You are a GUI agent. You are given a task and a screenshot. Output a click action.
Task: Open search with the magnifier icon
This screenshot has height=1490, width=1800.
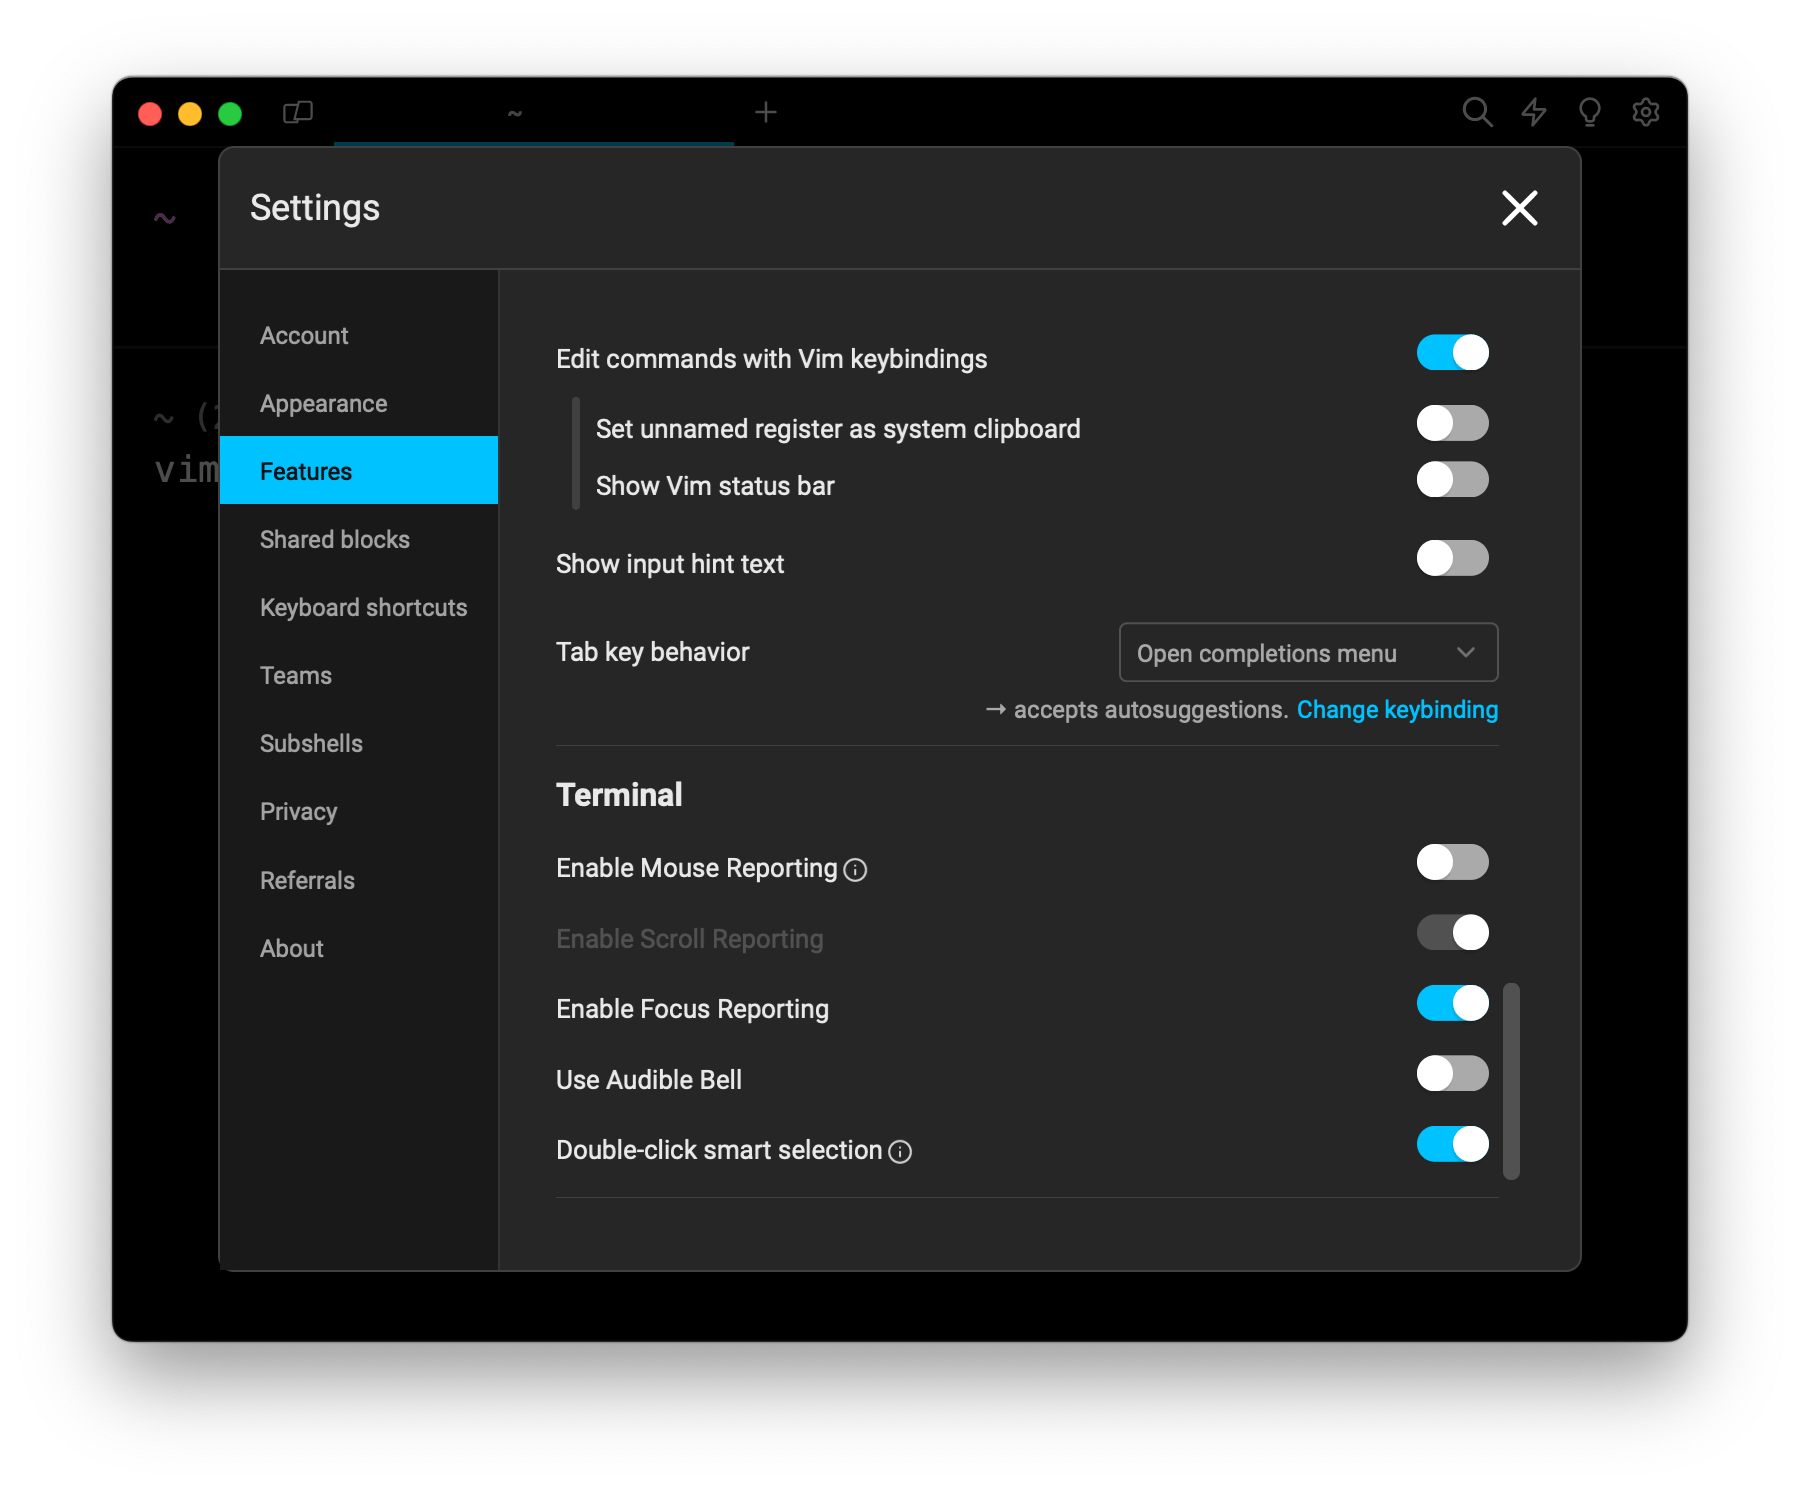(1476, 112)
